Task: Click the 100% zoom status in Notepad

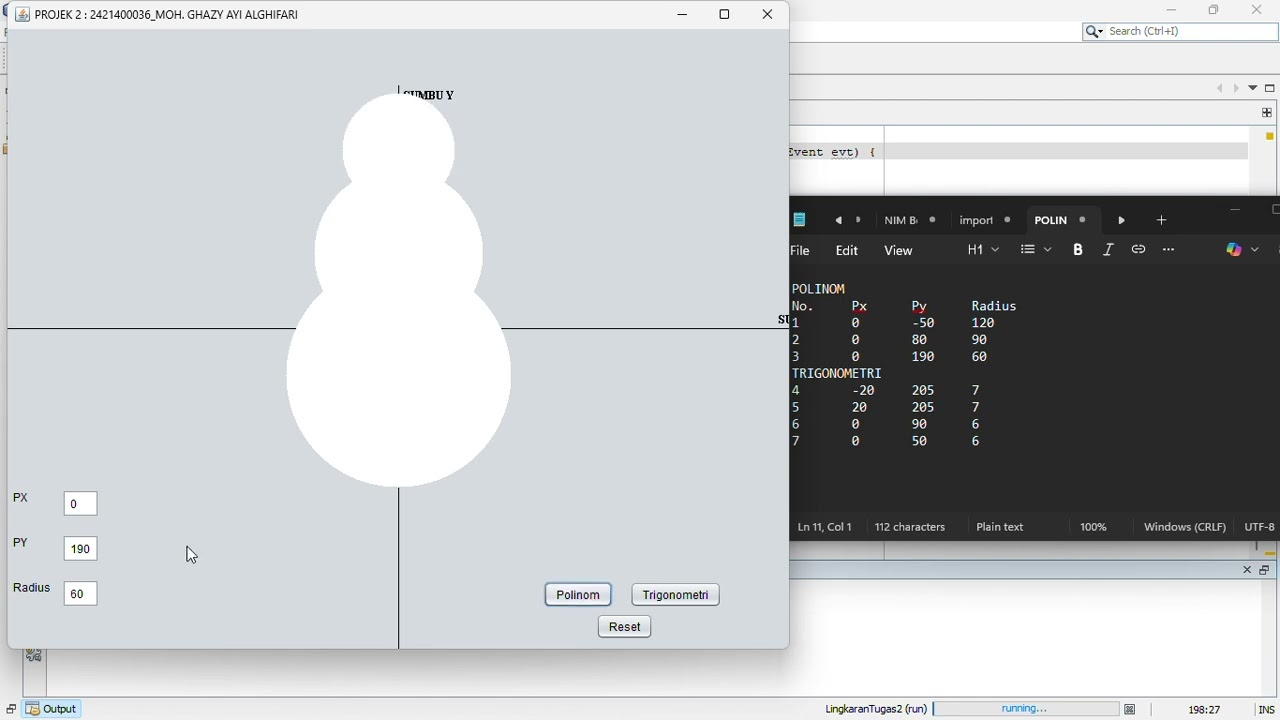Action: 1093,527
